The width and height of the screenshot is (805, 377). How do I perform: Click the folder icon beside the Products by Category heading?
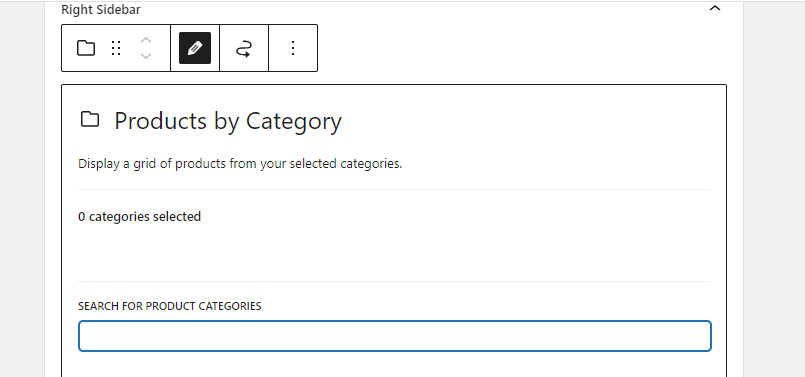tap(90, 119)
